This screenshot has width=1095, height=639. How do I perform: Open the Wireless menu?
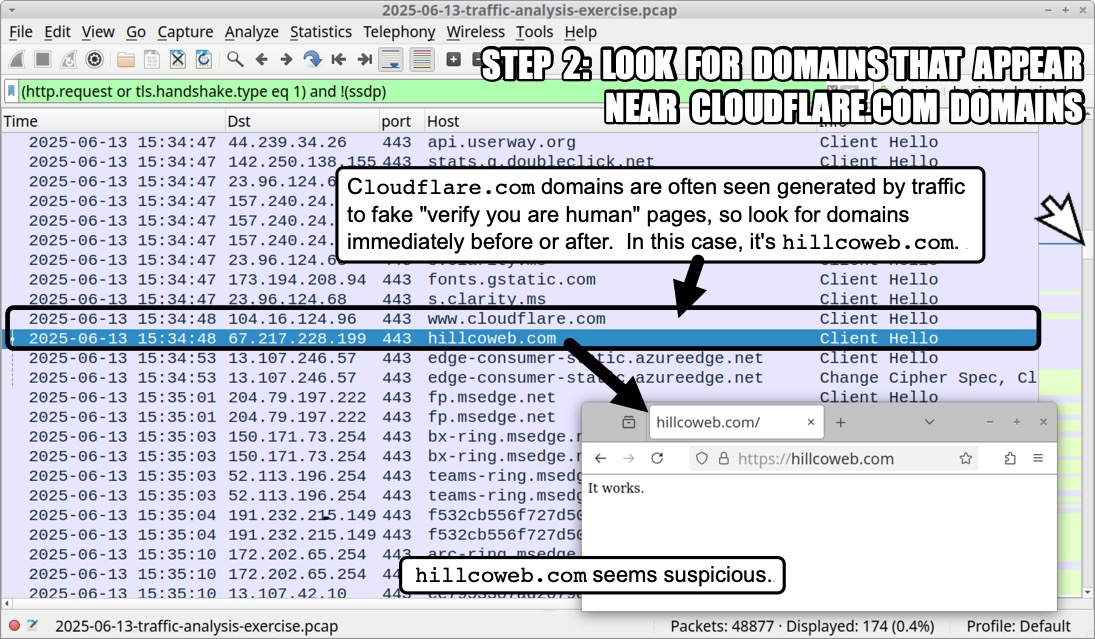(x=476, y=32)
